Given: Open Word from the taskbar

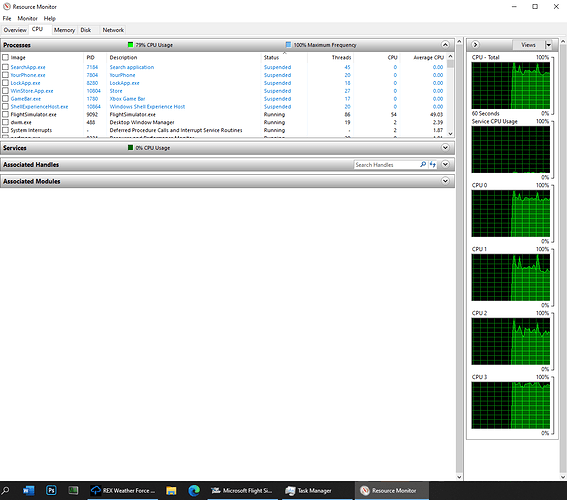Looking at the screenshot, I should click(x=28, y=491).
